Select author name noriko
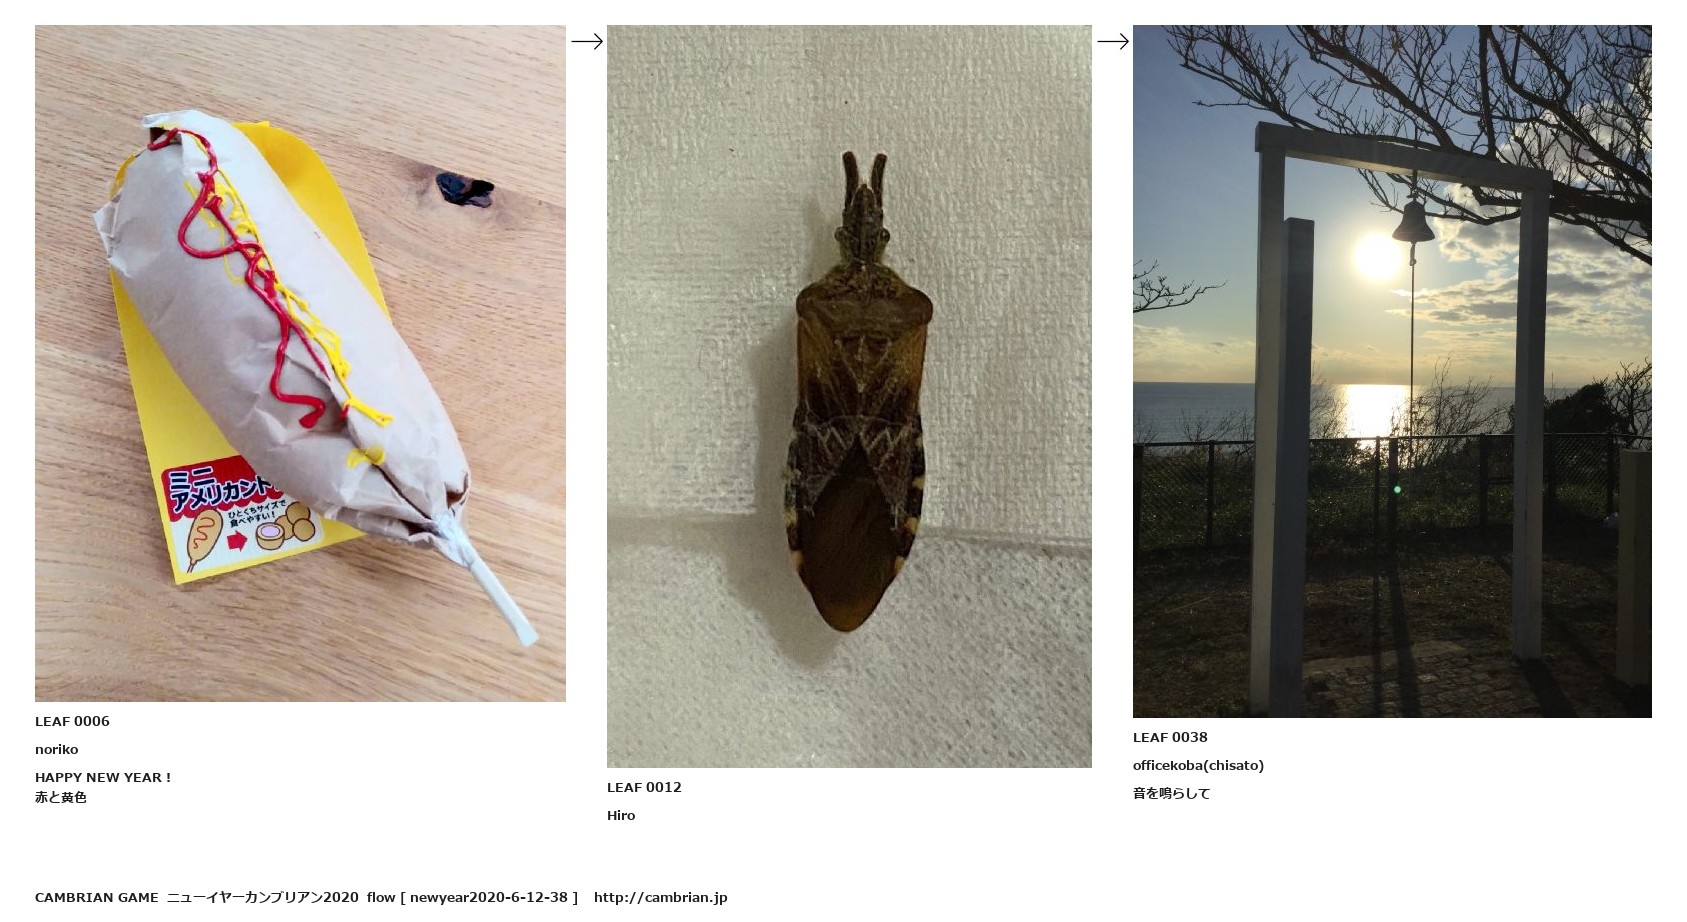 point(56,749)
